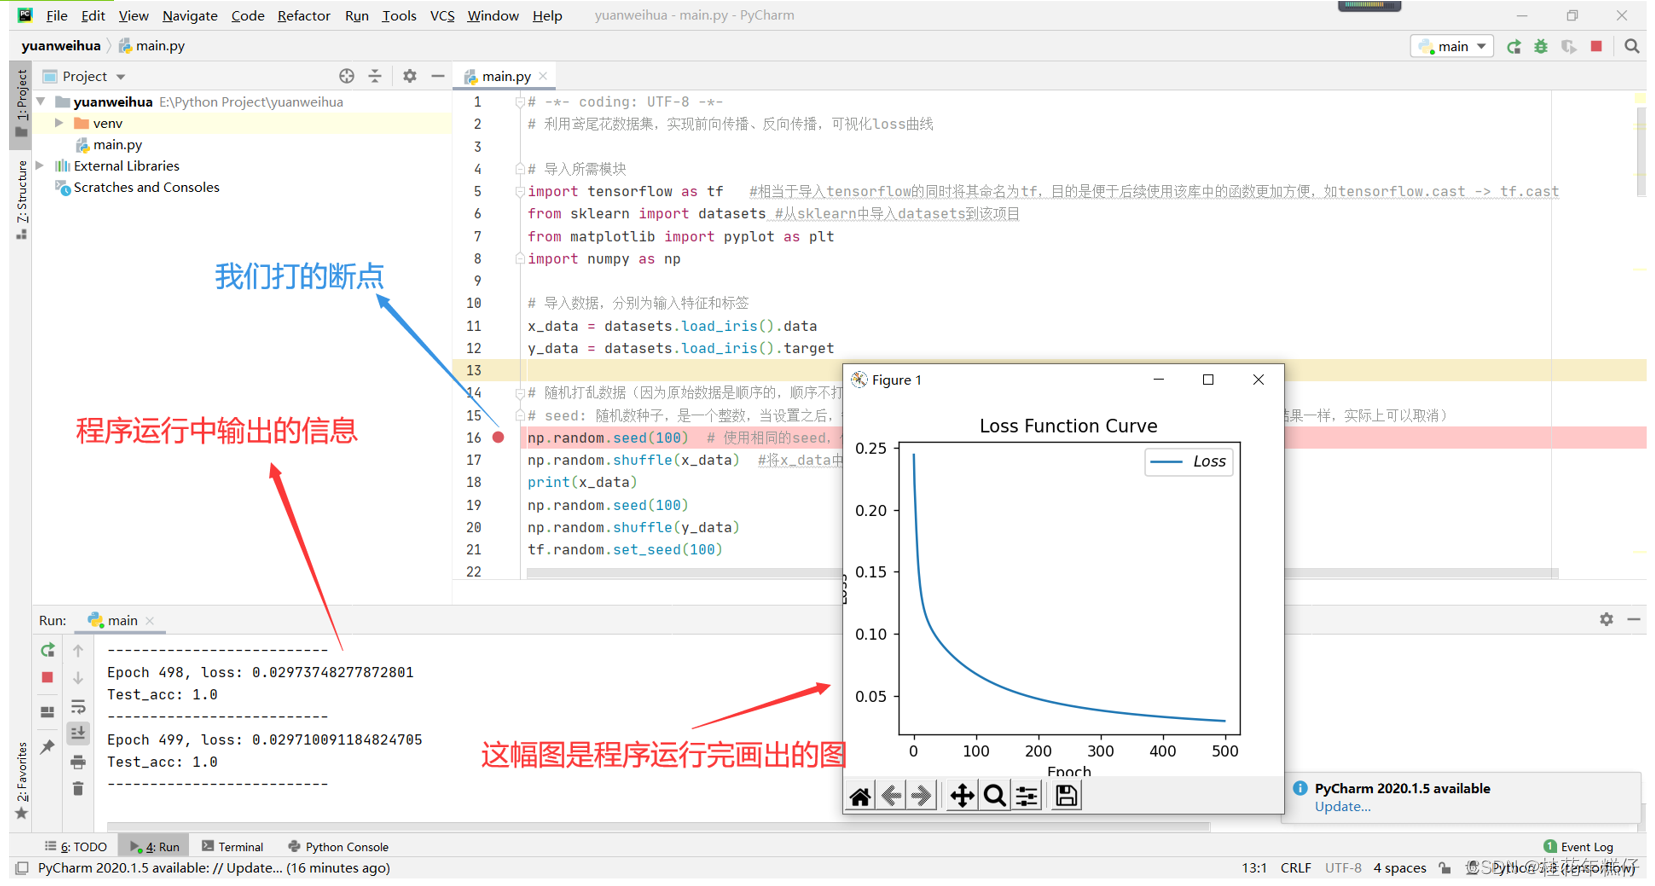Image resolution: width=1655 pixels, height=886 pixels.
Task: Click Run console horizontal scrollbar
Action: point(658,827)
